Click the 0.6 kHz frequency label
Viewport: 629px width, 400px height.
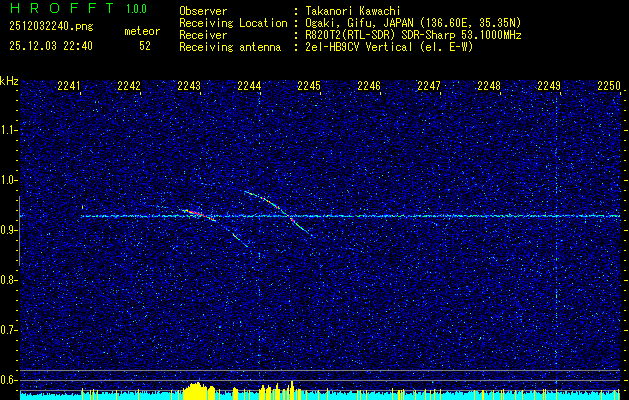[9, 380]
